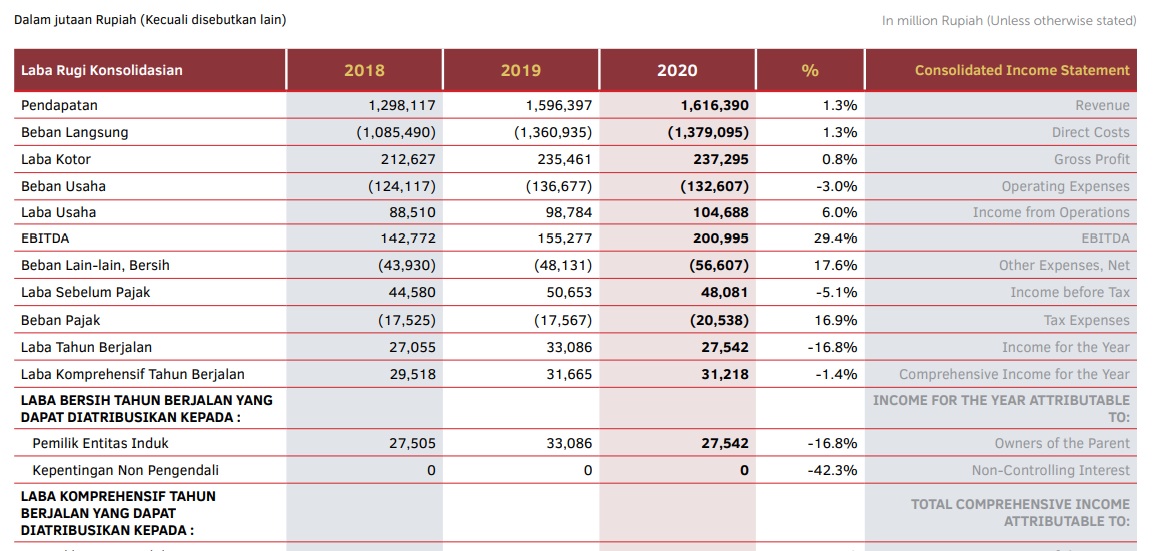Click Pemilik Entitas Induk 2018 value 27,505
The height and width of the screenshot is (551, 1155).
click(412, 443)
